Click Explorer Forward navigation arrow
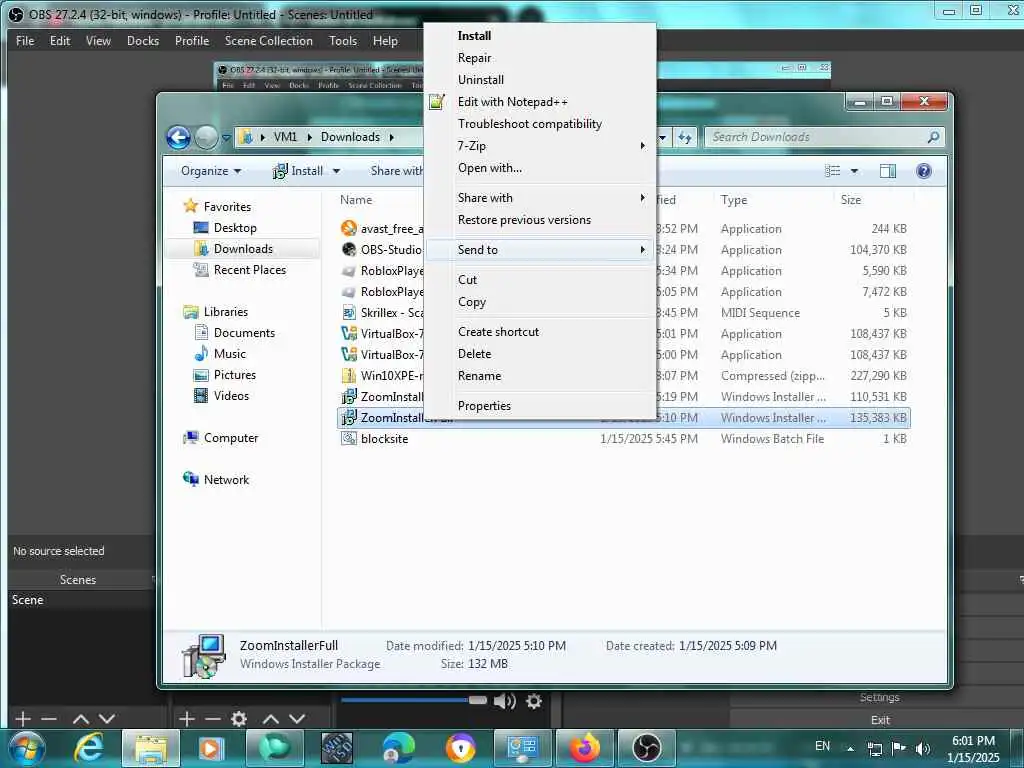The height and width of the screenshot is (768, 1024). coord(206,137)
